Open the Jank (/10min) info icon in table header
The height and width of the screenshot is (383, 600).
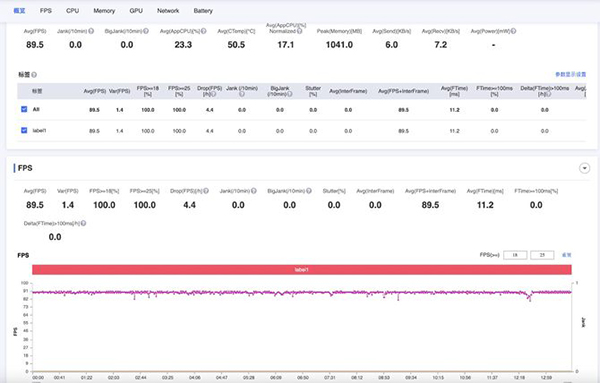[242, 94]
